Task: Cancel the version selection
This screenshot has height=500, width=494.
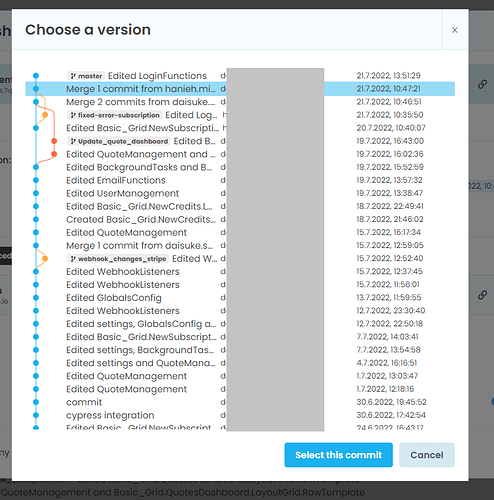Action: pos(427,455)
